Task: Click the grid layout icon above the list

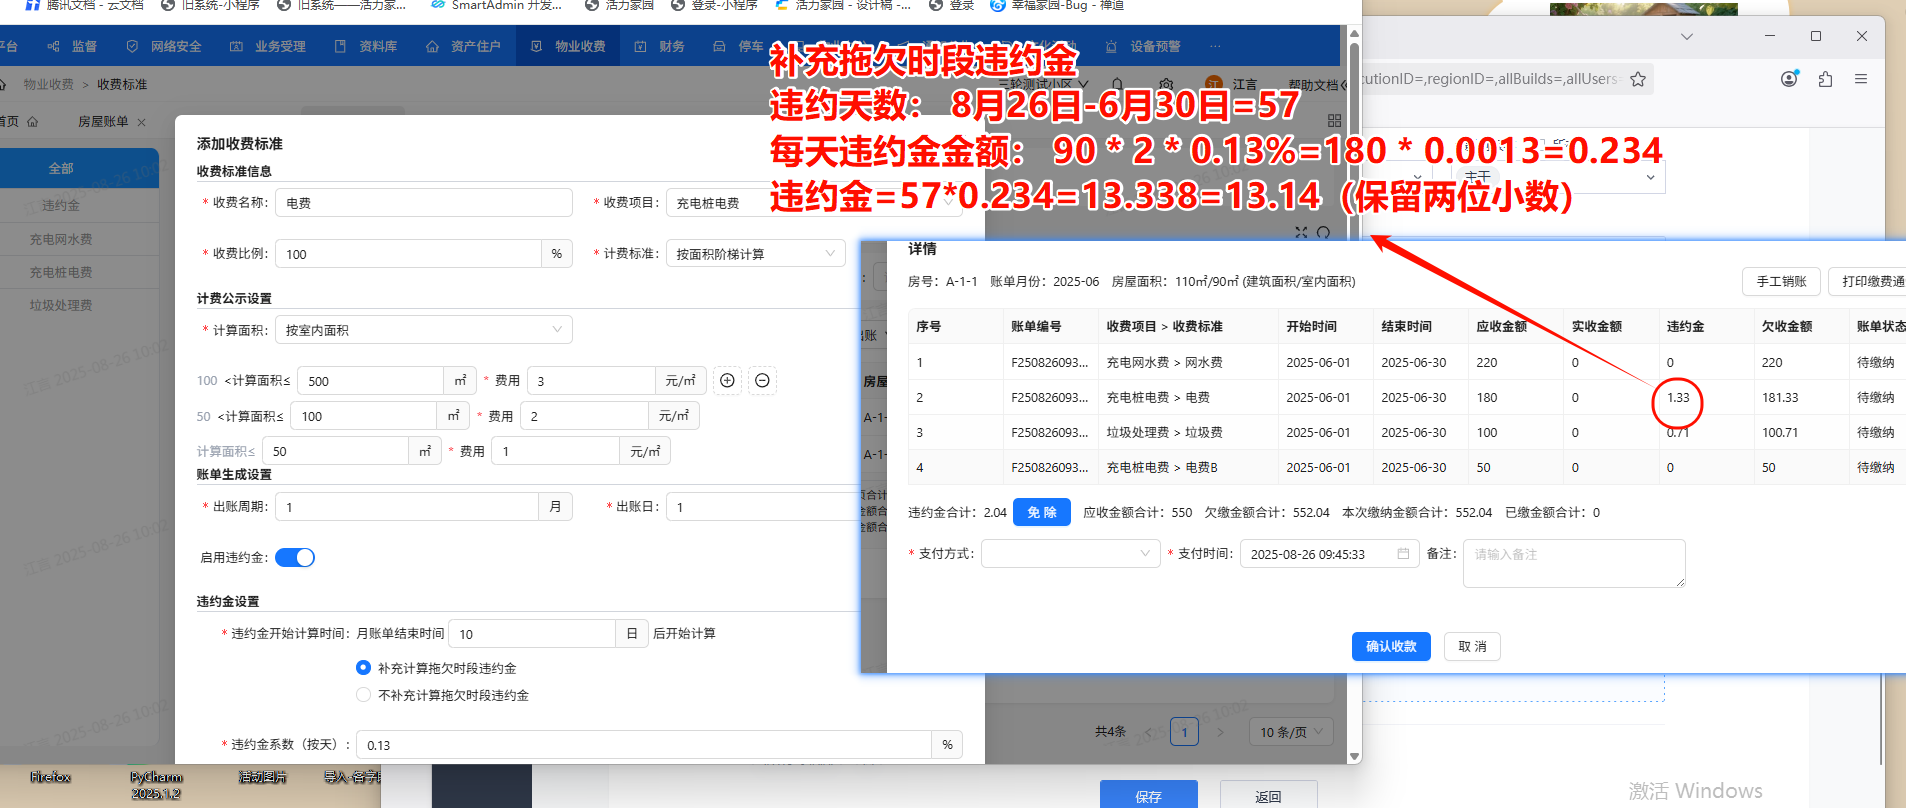Action: coord(1334,120)
